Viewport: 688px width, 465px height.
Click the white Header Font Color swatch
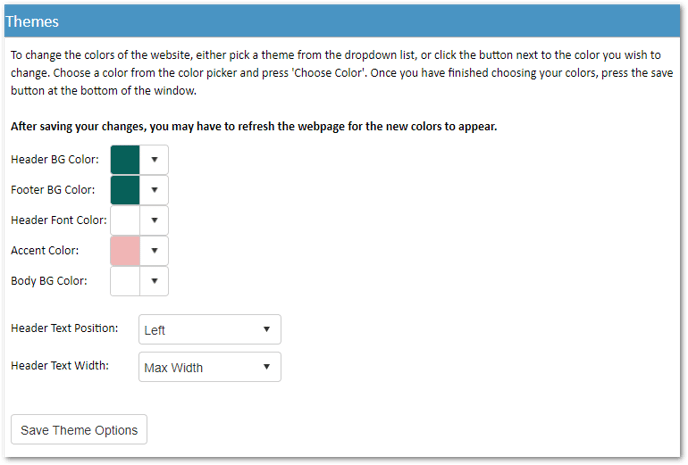pos(125,220)
